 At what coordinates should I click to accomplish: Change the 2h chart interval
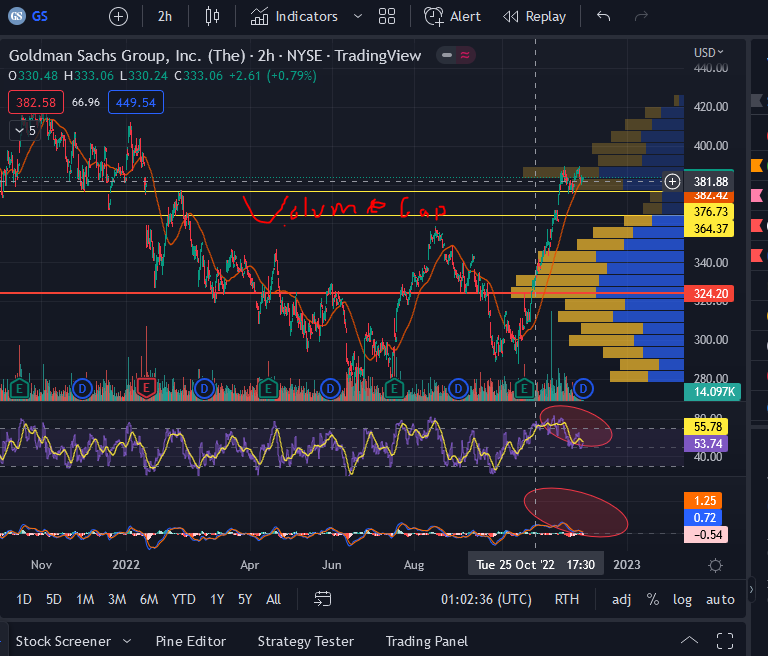[x=165, y=17]
